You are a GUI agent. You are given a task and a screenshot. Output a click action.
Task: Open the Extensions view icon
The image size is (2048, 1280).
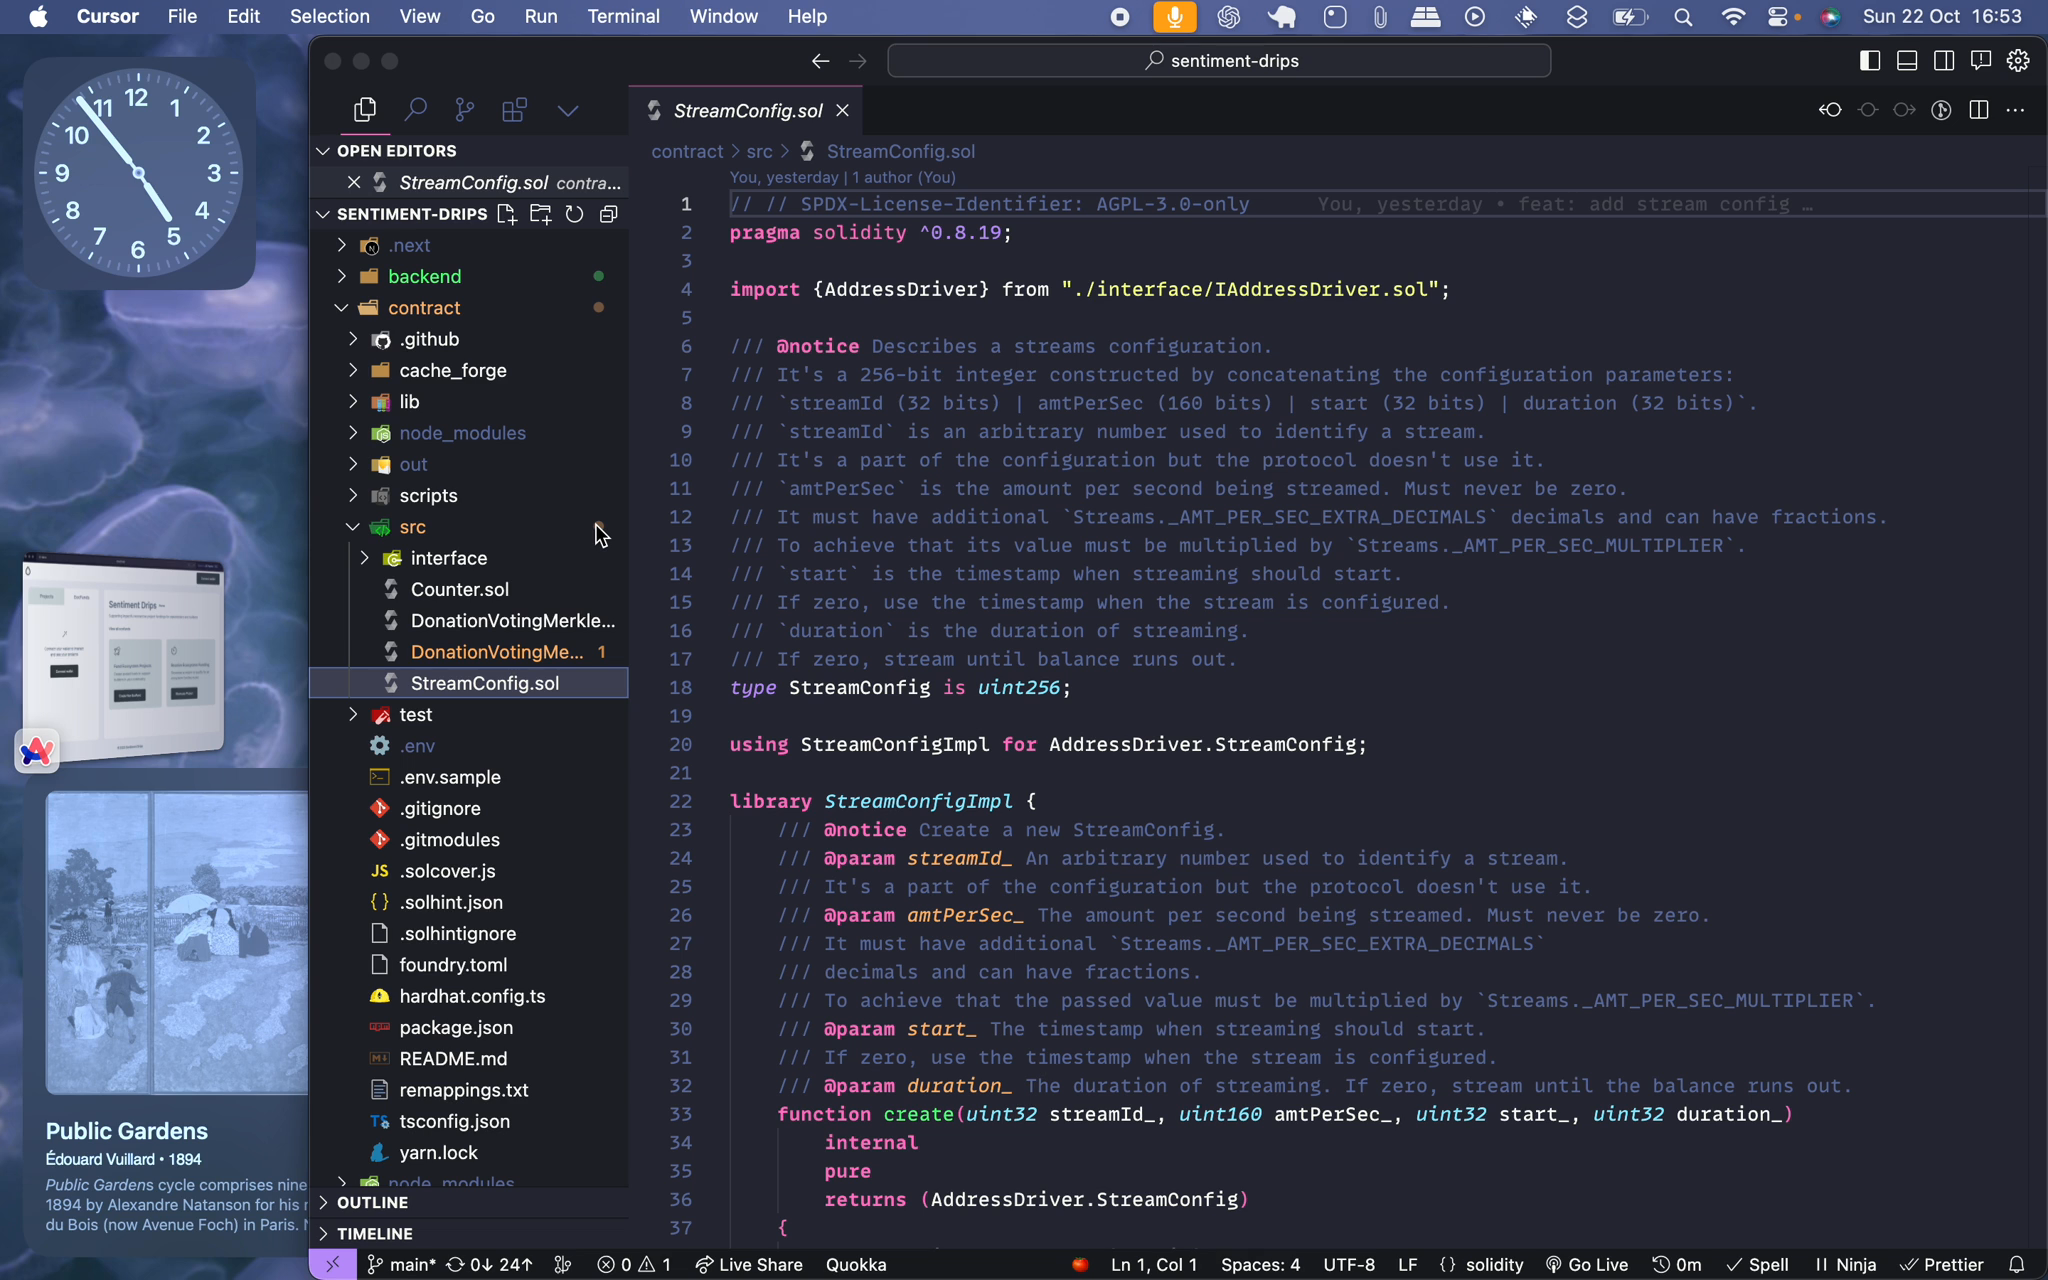pyautogui.click(x=514, y=110)
